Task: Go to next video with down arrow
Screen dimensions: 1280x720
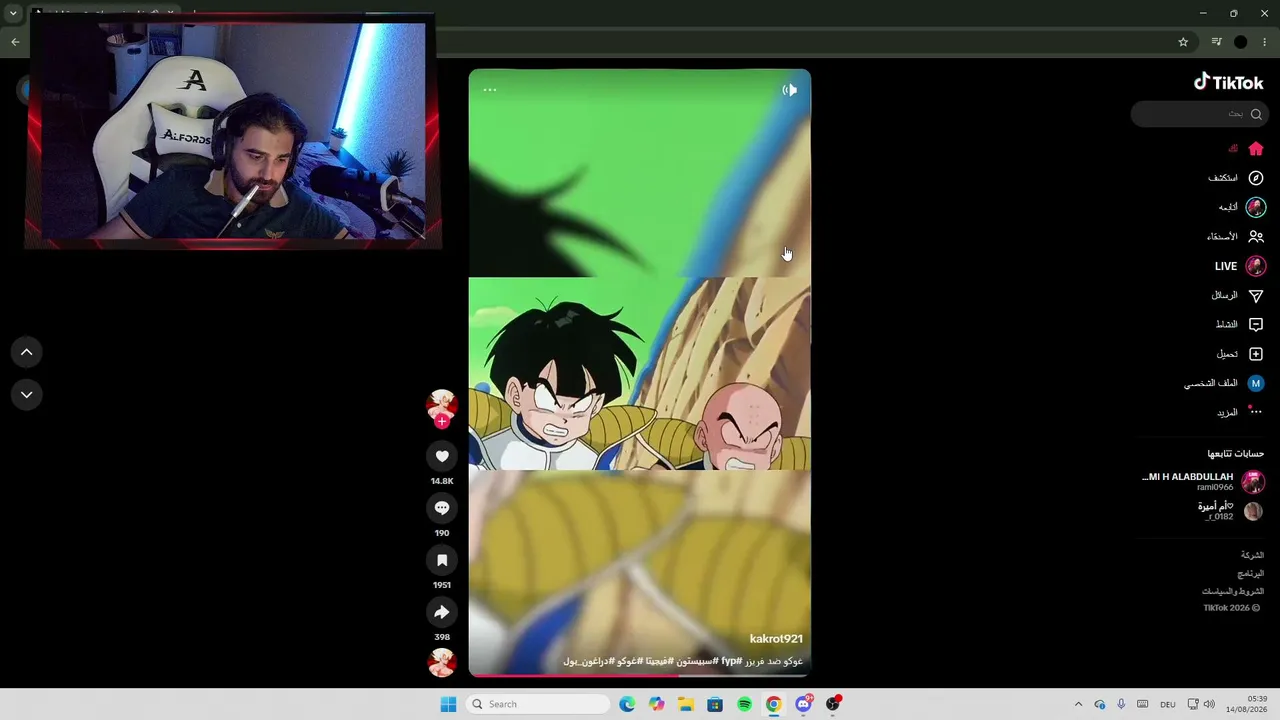Action: tap(27, 395)
